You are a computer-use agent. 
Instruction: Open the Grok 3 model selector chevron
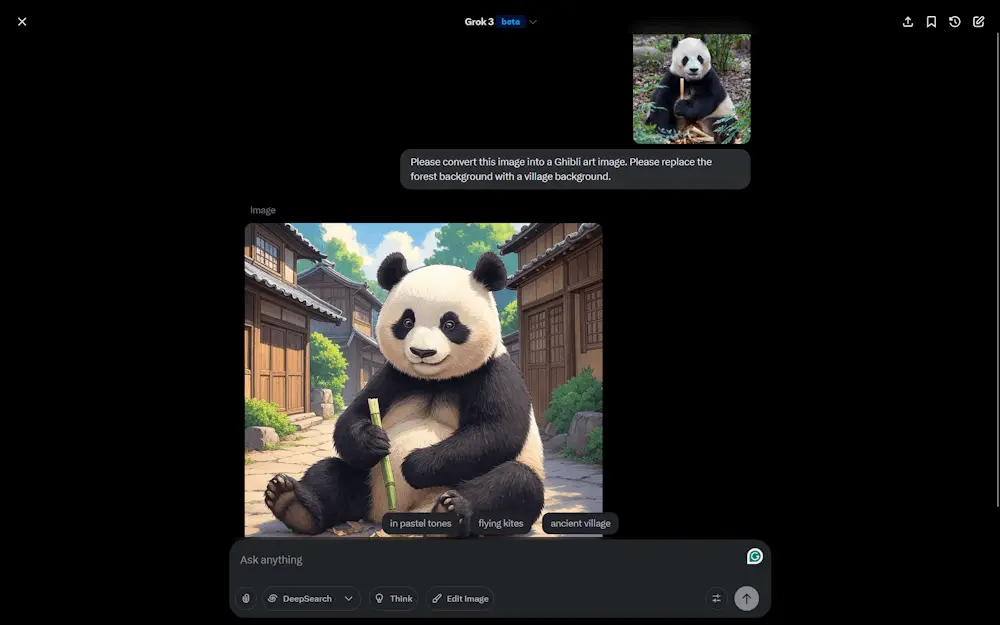(x=533, y=22)
